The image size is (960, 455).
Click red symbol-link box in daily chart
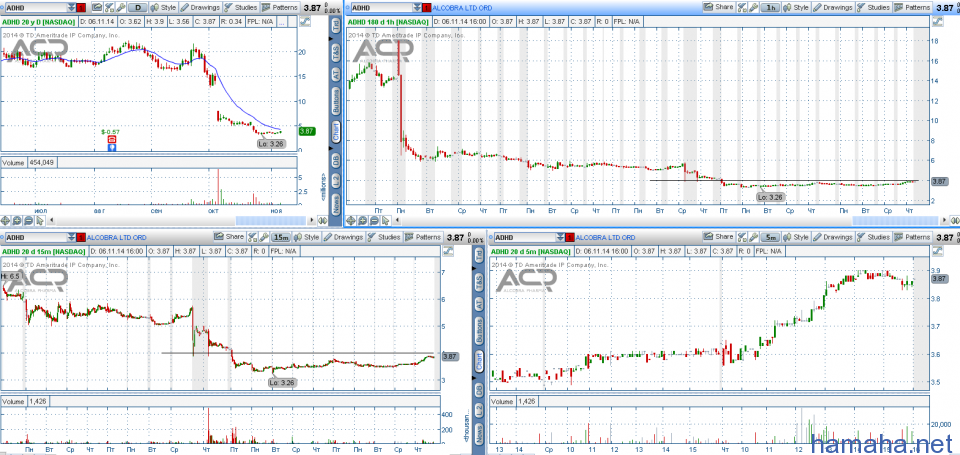click(81, 7)
